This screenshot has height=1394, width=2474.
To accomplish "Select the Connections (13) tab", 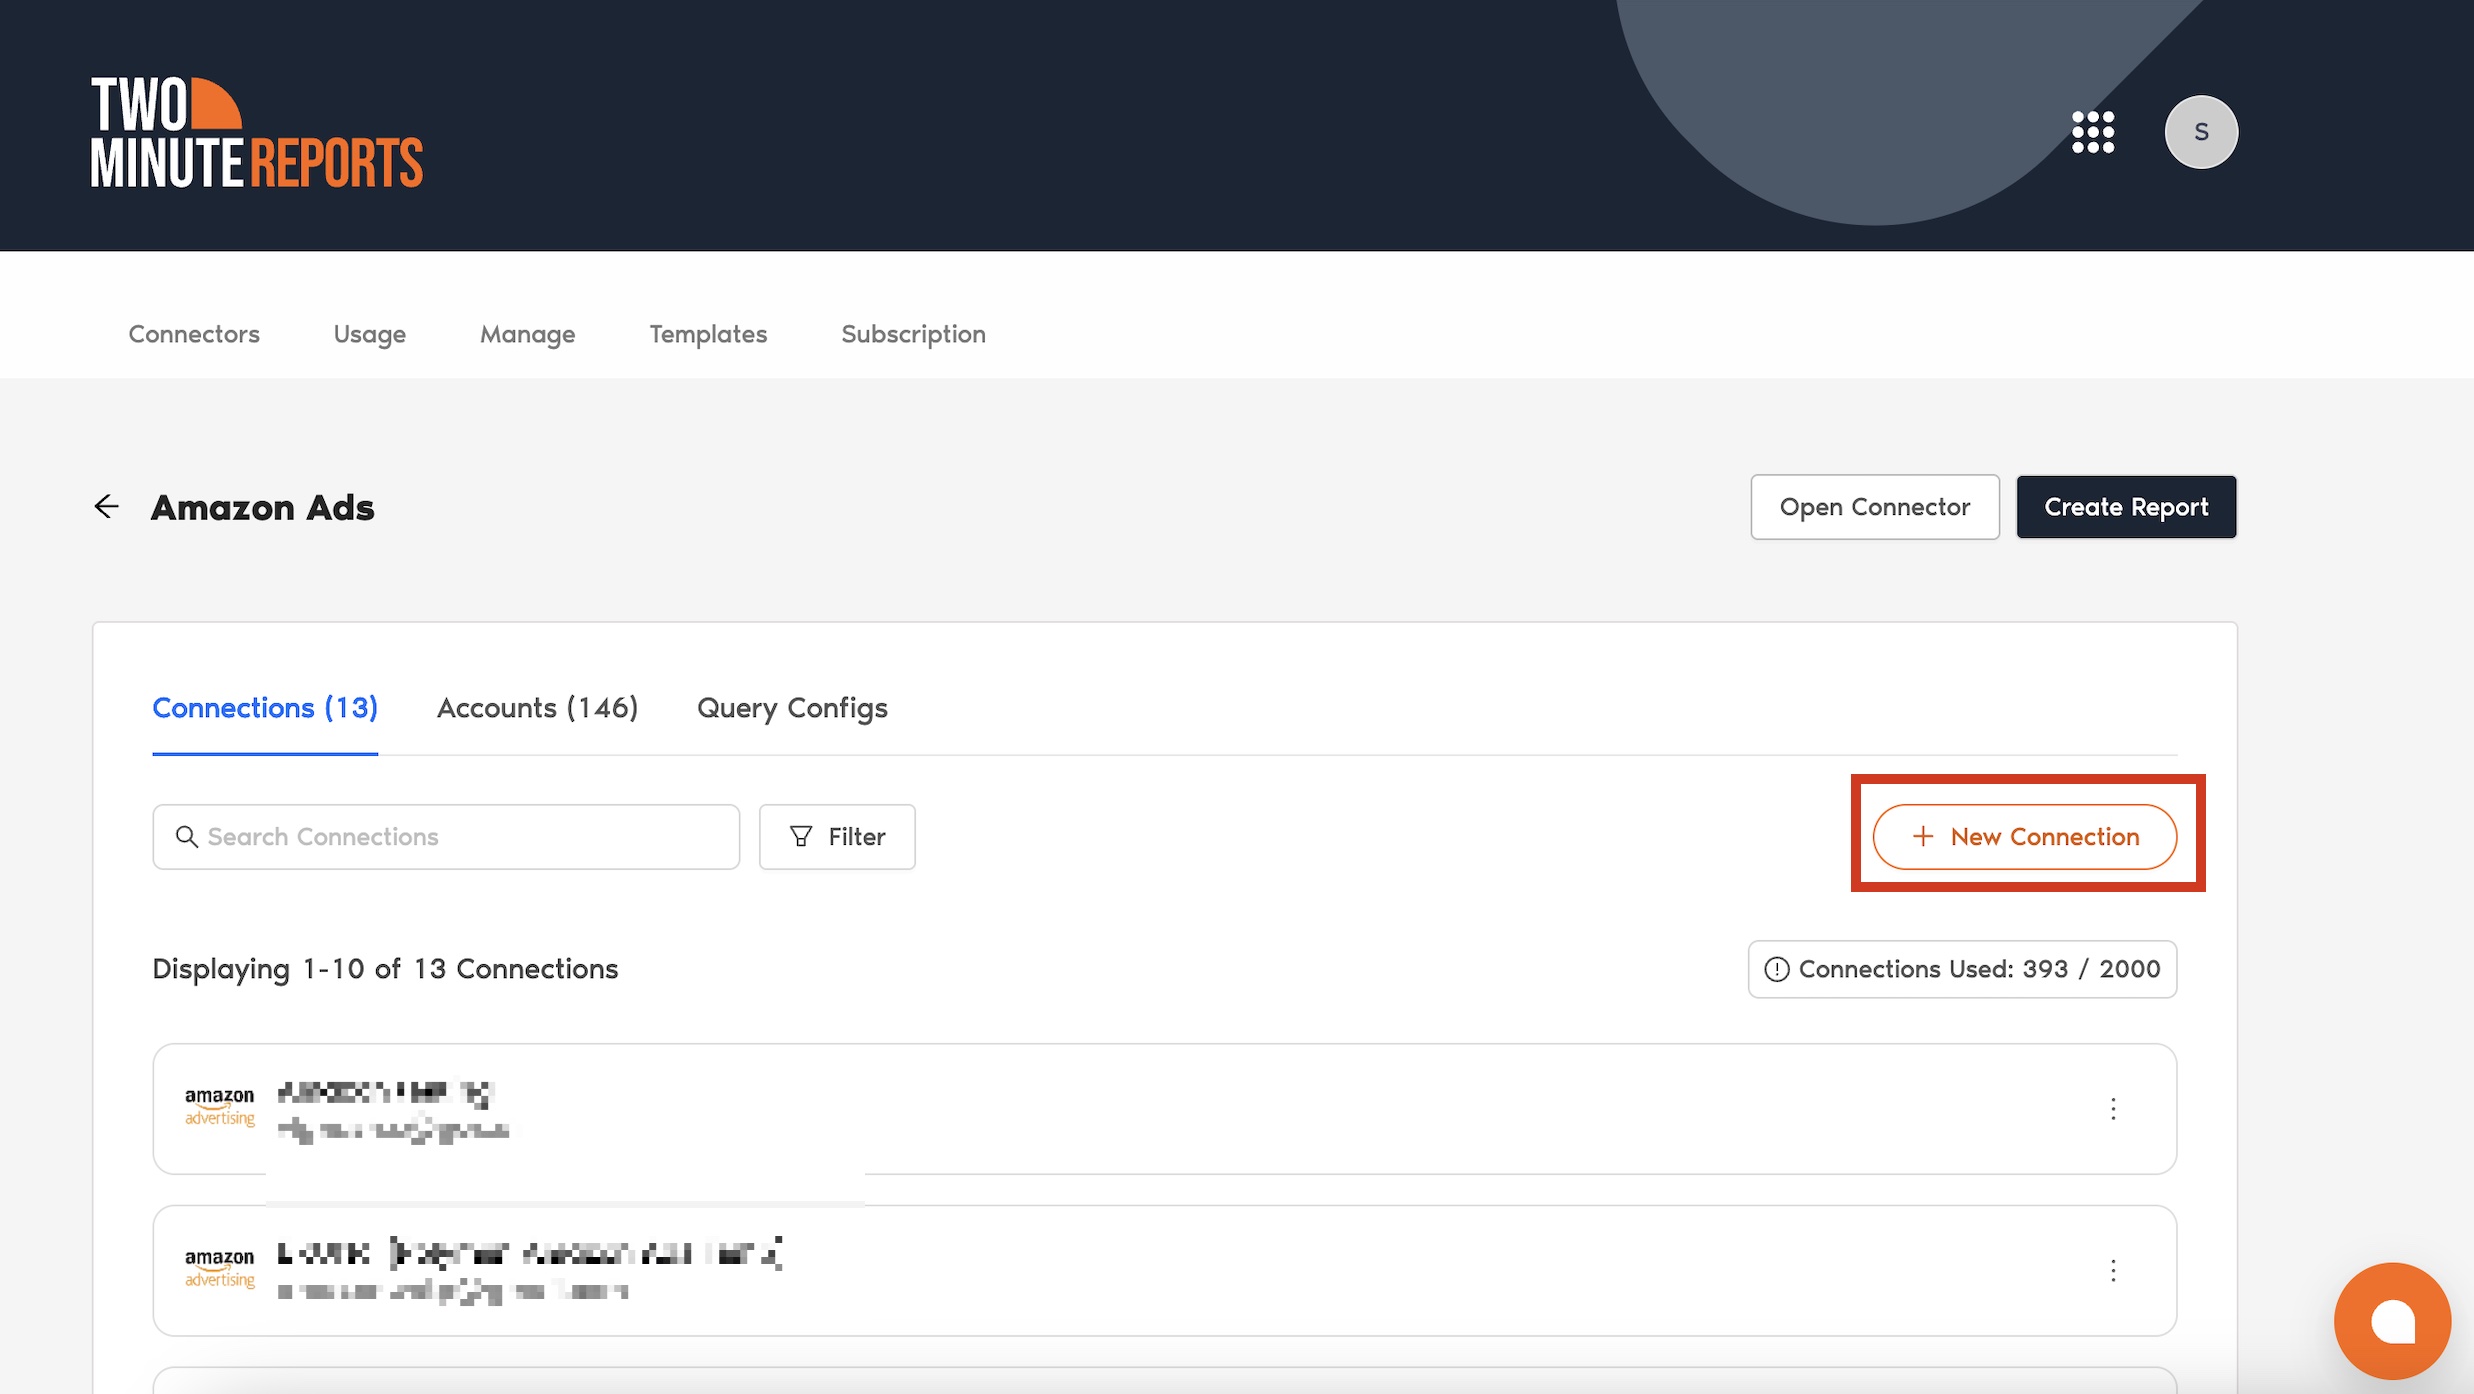I will coord(265,708).
